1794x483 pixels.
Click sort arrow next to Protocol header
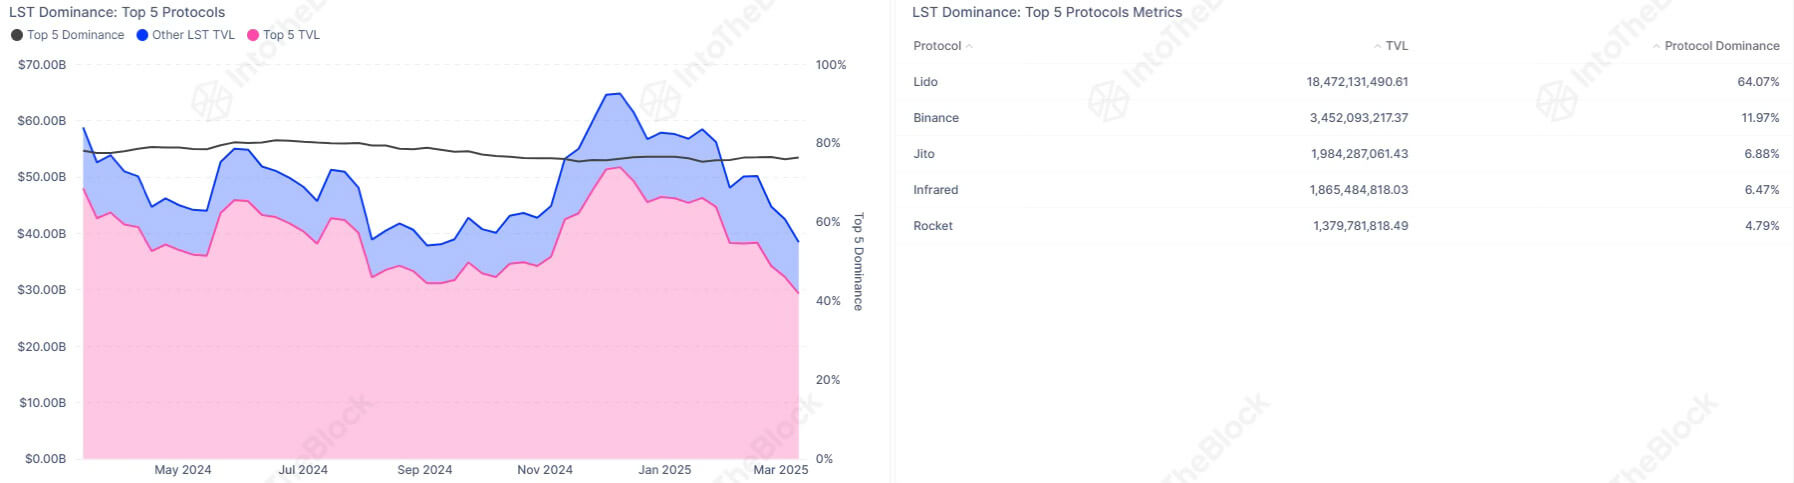969,46
